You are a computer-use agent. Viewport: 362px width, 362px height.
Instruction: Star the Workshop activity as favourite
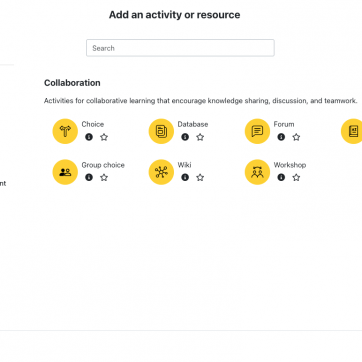tap(296, 177)
